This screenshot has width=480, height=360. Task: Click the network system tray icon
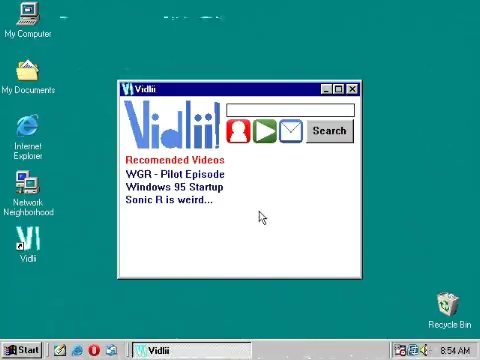pos(413,350)
